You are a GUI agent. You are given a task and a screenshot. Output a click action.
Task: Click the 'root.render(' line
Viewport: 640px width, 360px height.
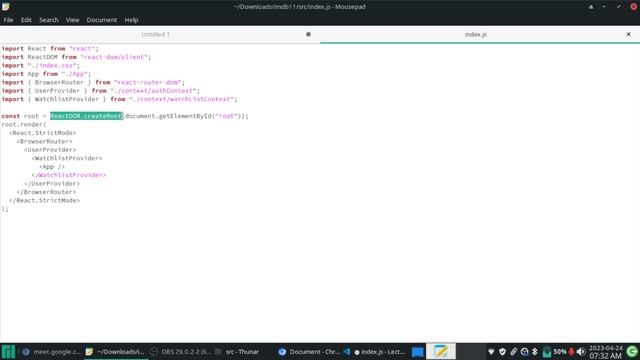[24, 124]
